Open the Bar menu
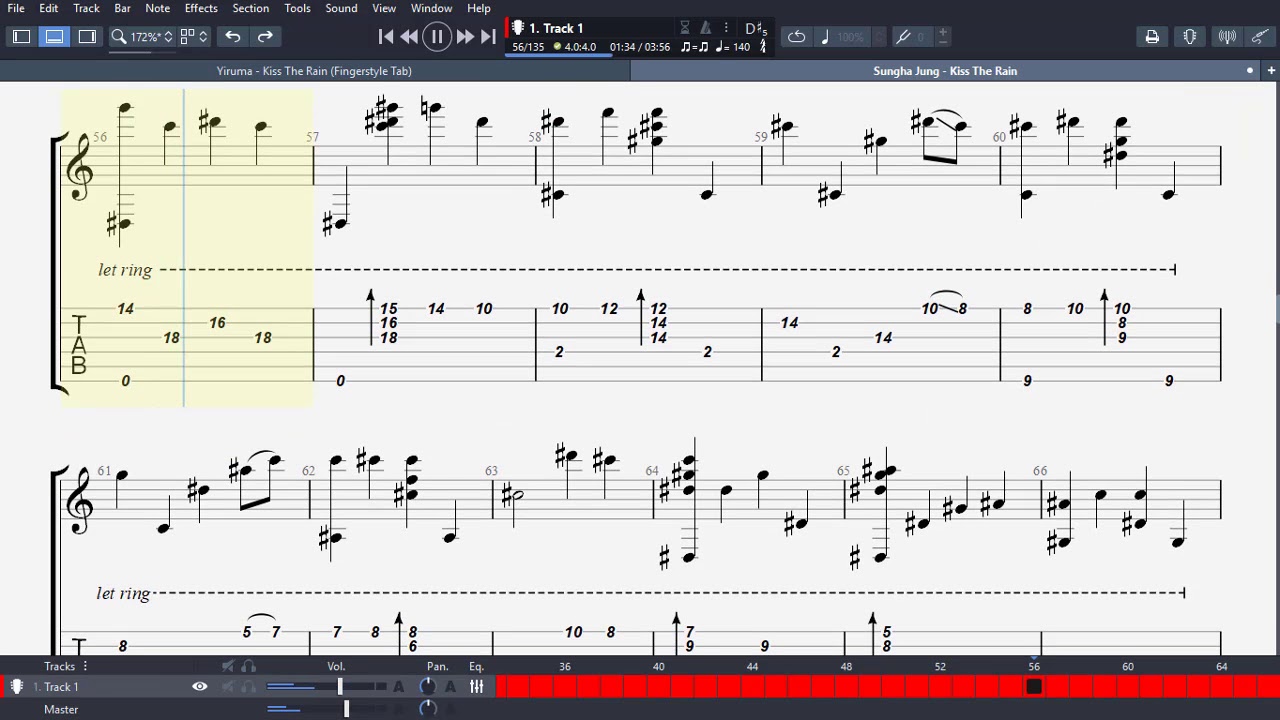This screenshot has height=720, width=1280. click(x=122, y=8)
